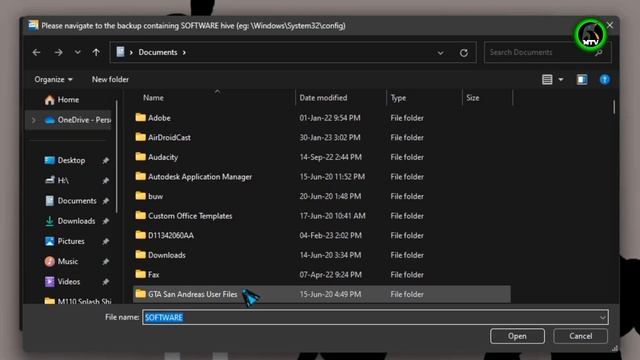Open the Organize menu
Image resolution: width=640 pixels, height=360 pixels.
pos(53,79)
